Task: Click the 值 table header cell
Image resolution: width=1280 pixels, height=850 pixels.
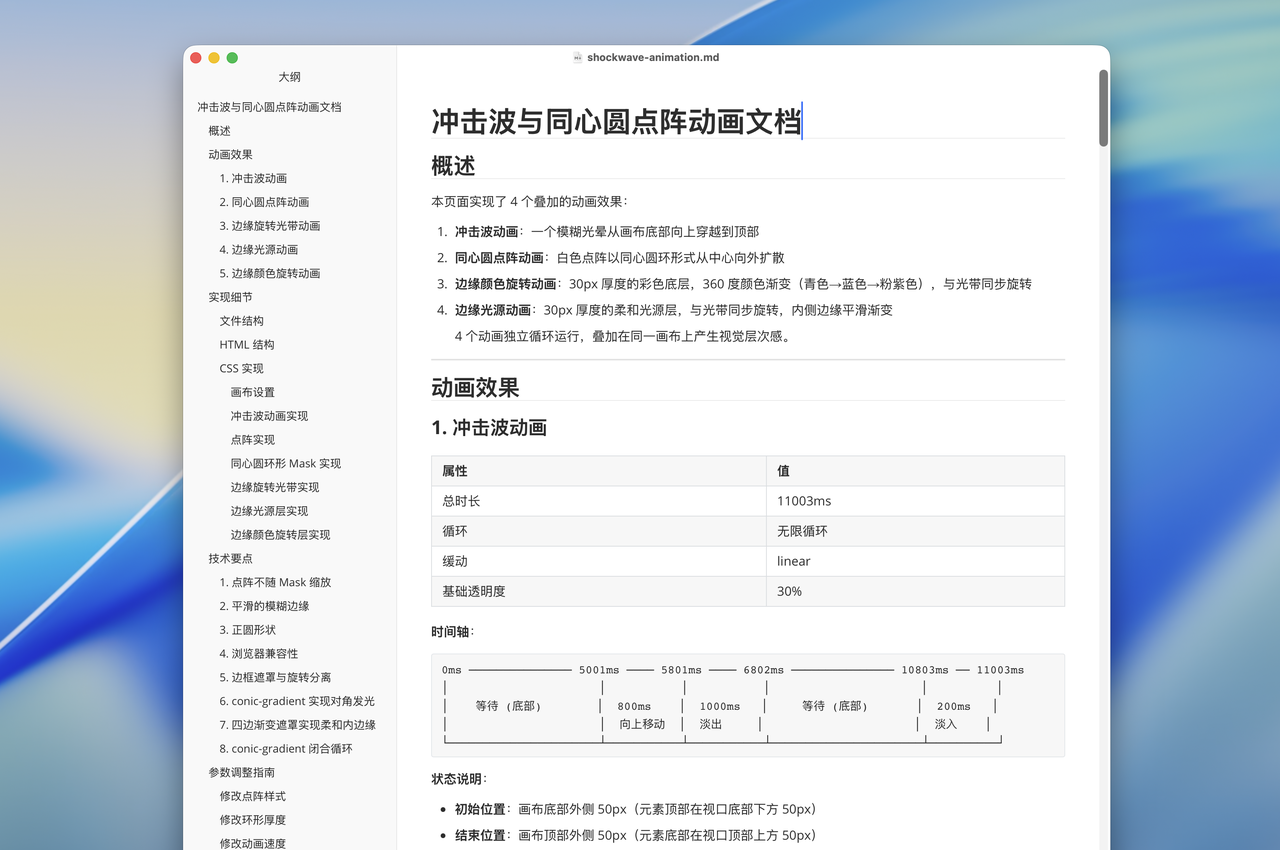Action: pos(915,471)
